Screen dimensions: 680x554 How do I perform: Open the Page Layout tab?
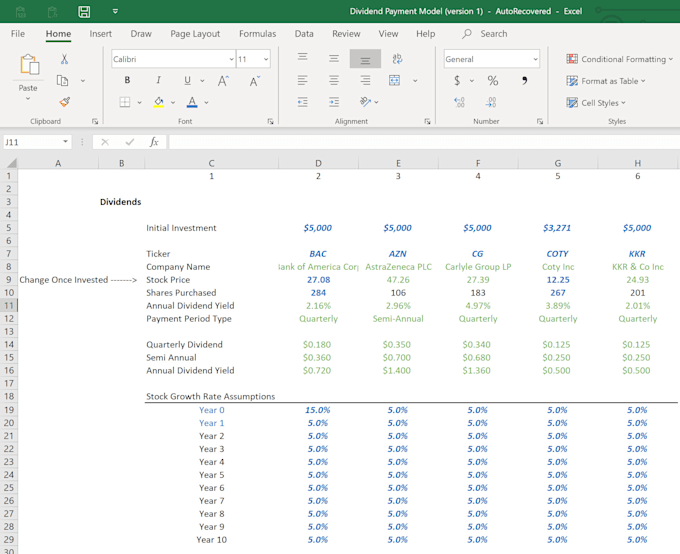(195, 34)
